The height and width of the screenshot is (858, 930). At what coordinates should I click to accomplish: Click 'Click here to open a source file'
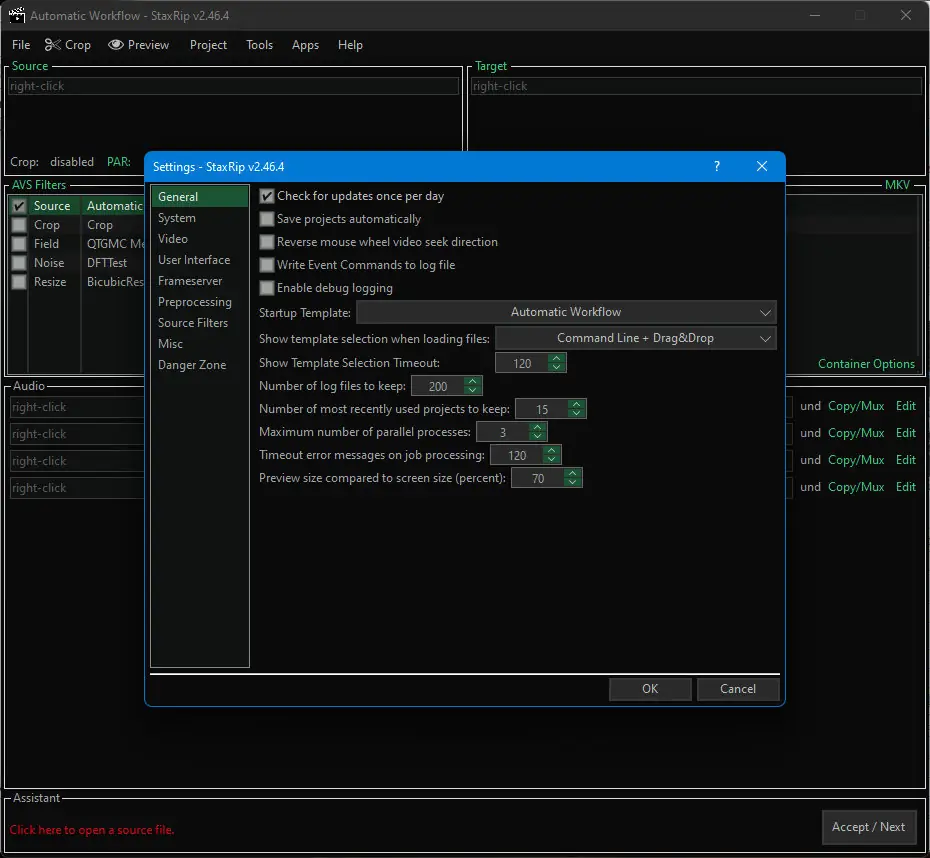click(92, 830)
